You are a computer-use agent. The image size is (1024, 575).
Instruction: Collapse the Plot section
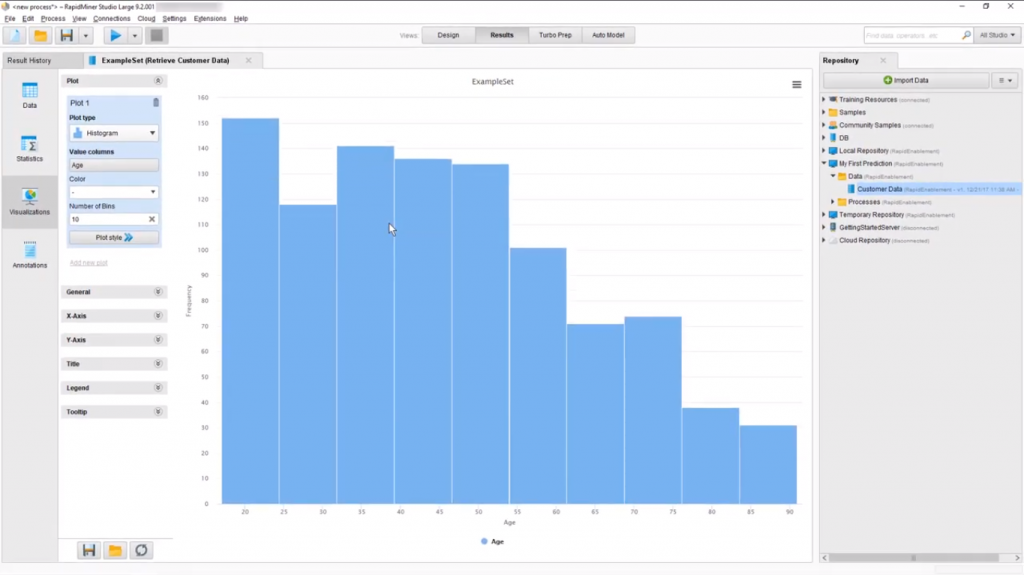[158, 80]
